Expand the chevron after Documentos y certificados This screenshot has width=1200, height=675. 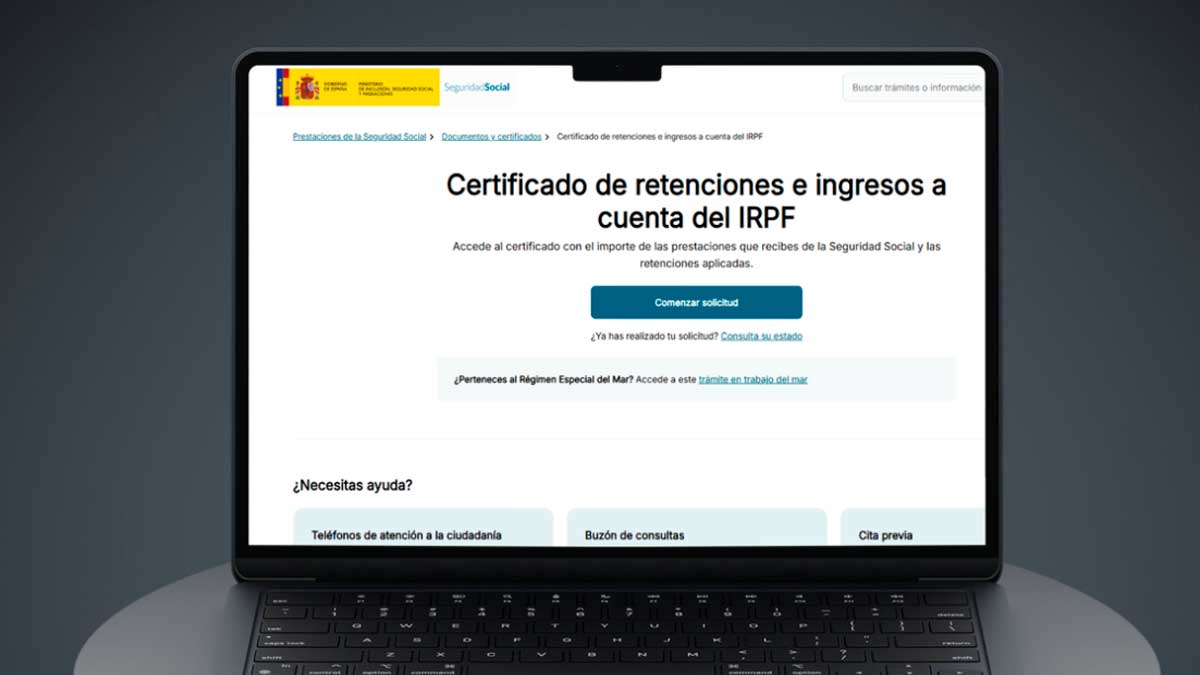[548, 136]
